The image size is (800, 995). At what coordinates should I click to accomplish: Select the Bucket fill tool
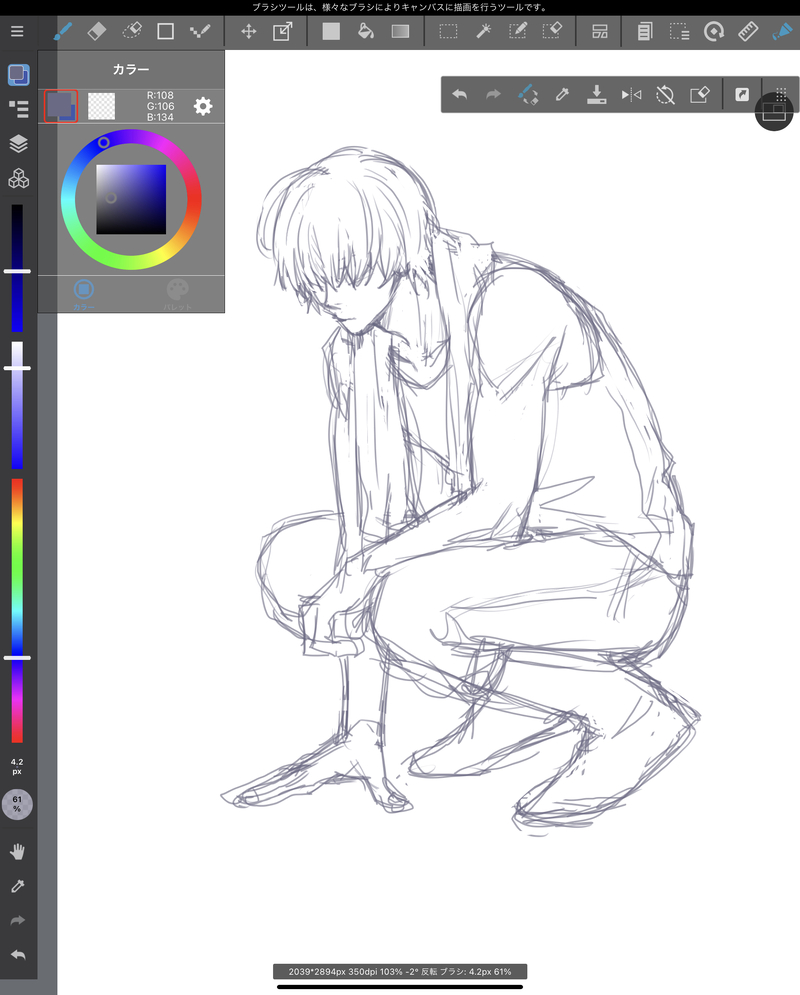coord(365,31)
